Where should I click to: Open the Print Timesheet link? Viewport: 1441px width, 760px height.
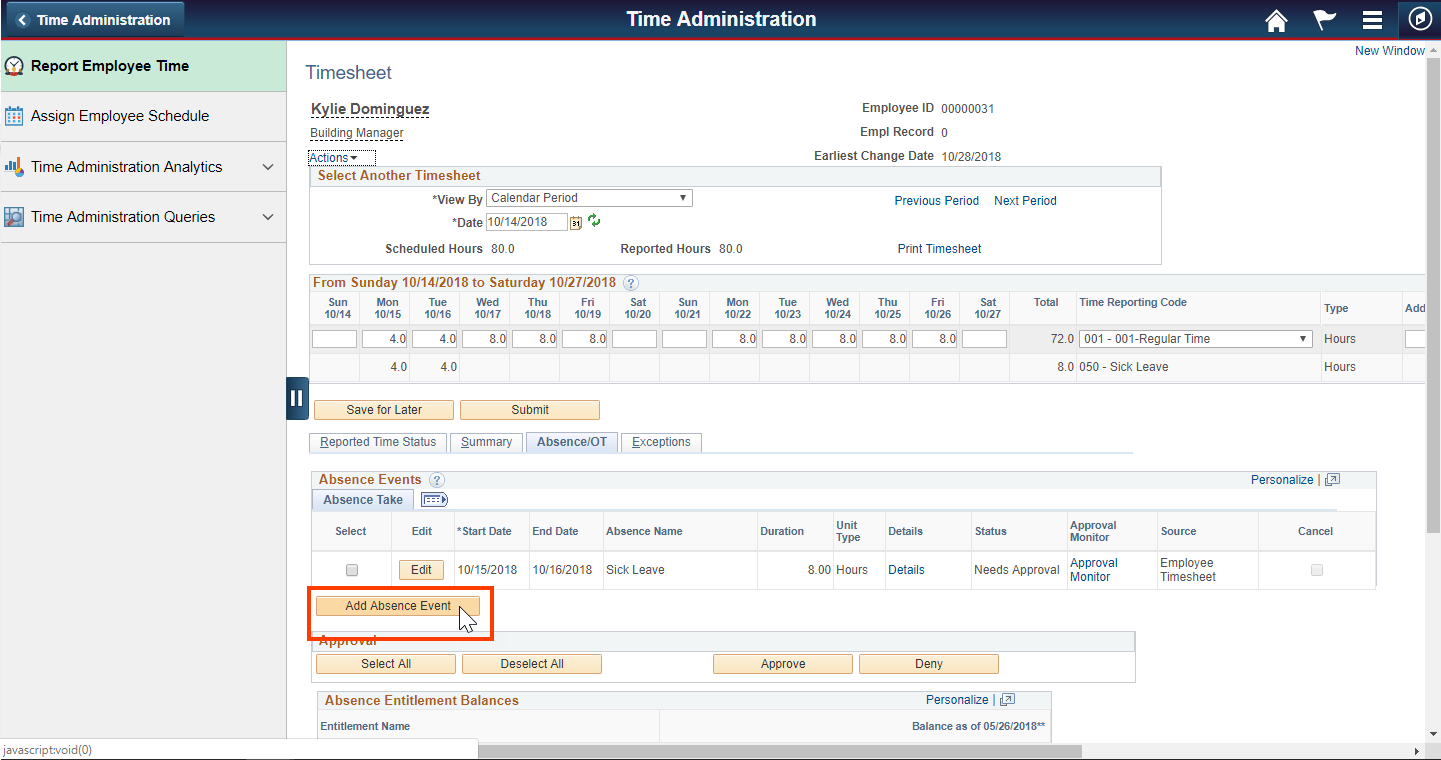pos(938,248)
